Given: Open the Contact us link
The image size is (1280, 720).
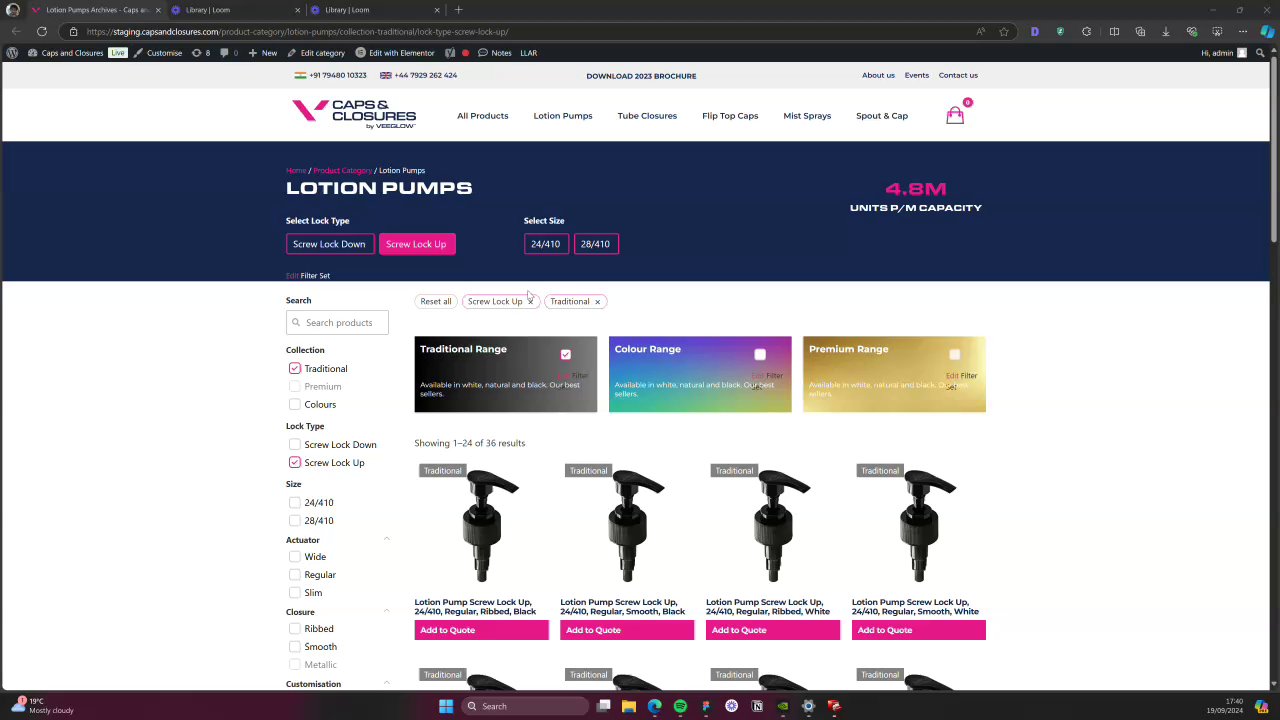Looking at the screenshot, I should point(958,75).
